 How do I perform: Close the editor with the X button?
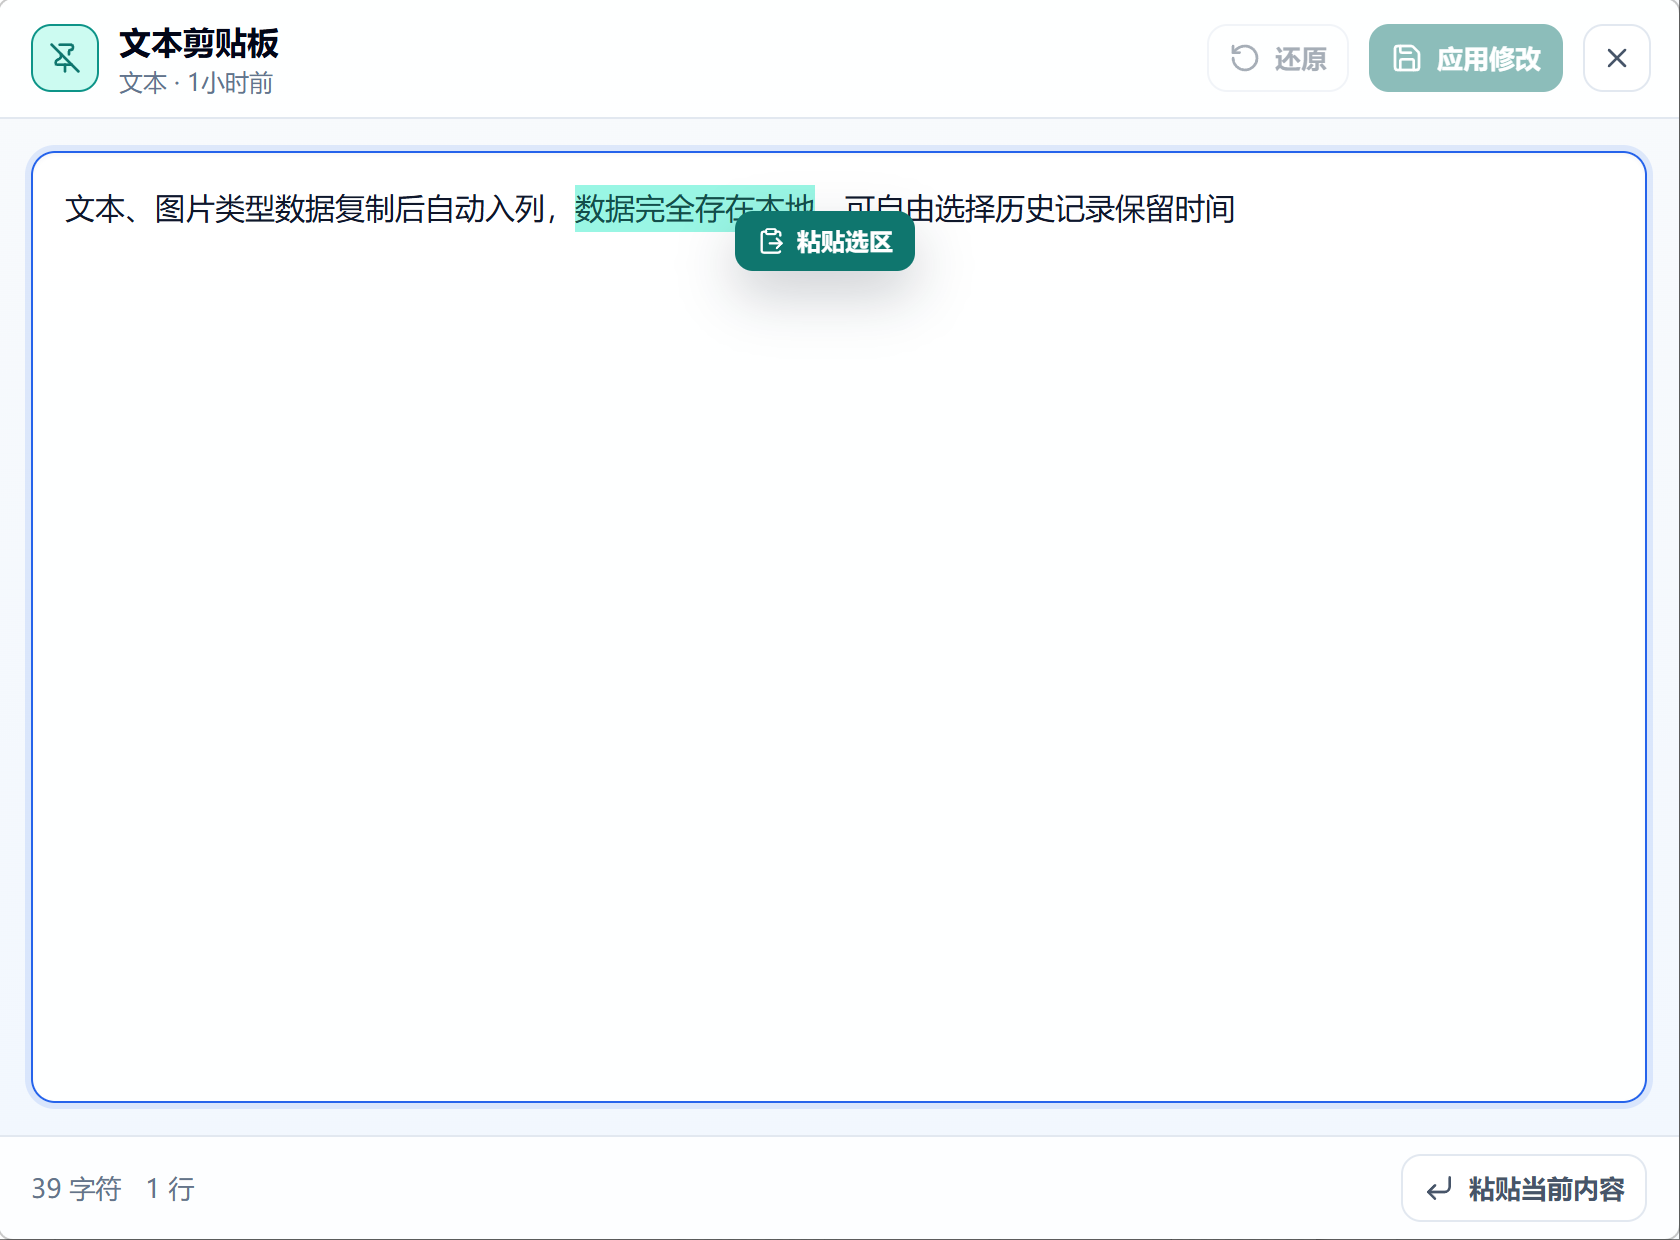(1616, 58)
